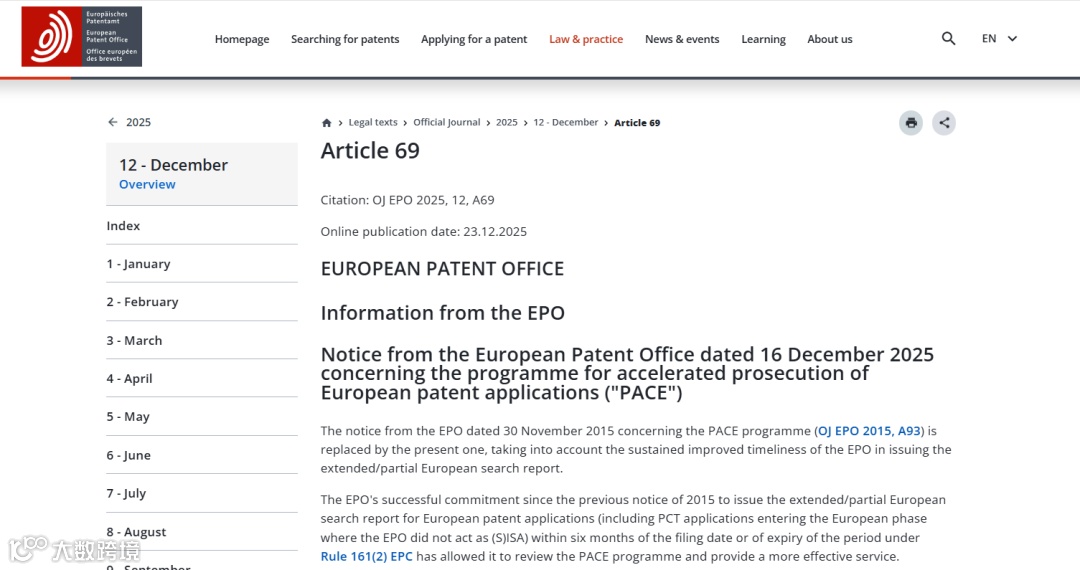Open Law & practice menu
The width and height of the screenshot is (1080, 570).
tap(586, 39)
